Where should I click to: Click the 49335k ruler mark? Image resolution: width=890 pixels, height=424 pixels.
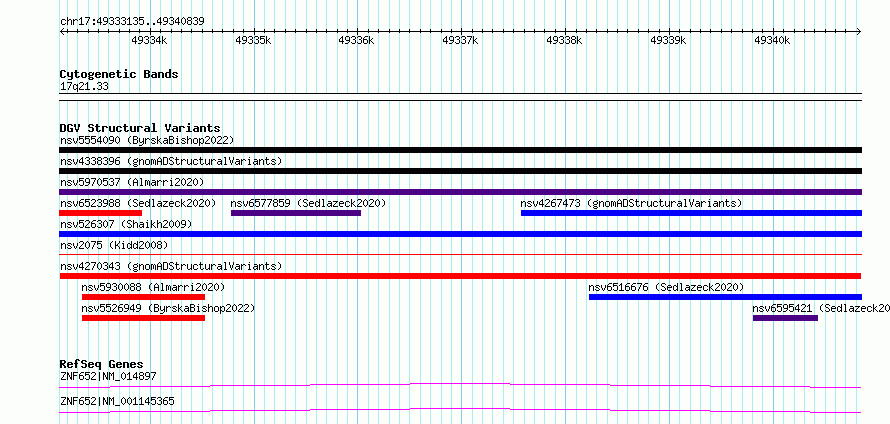pyautogui.click(x=253, y=40)
